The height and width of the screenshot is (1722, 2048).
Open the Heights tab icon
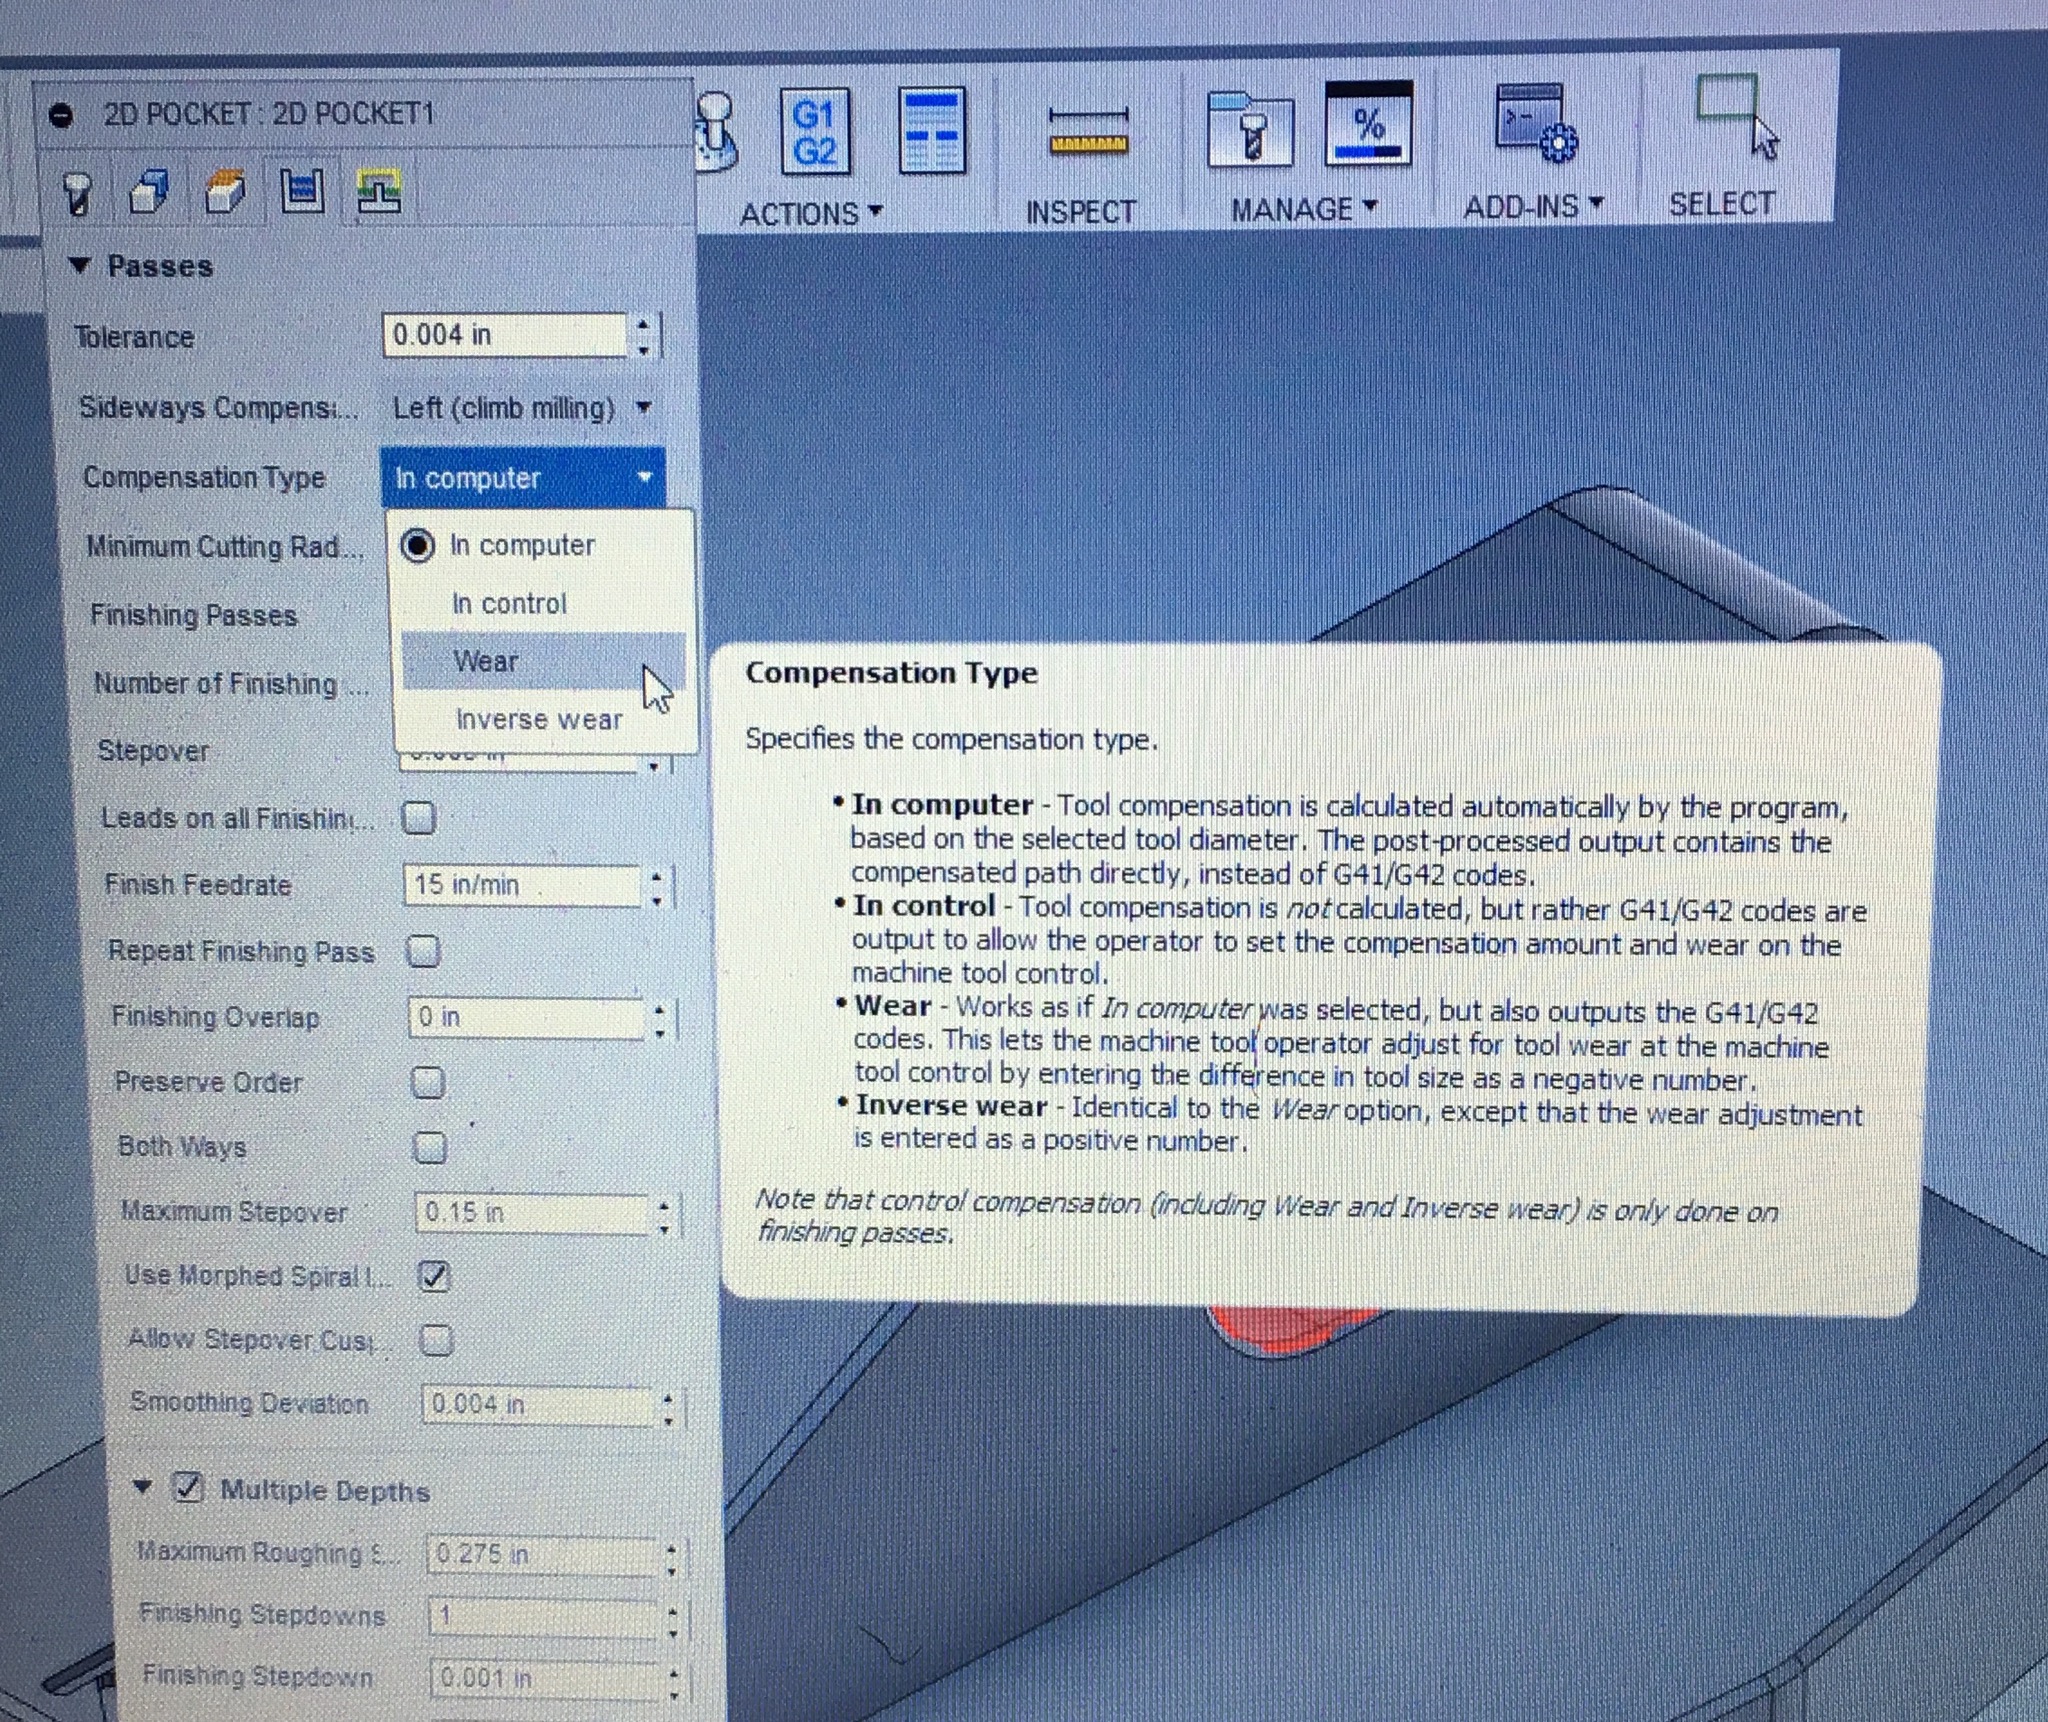(225, 190)
